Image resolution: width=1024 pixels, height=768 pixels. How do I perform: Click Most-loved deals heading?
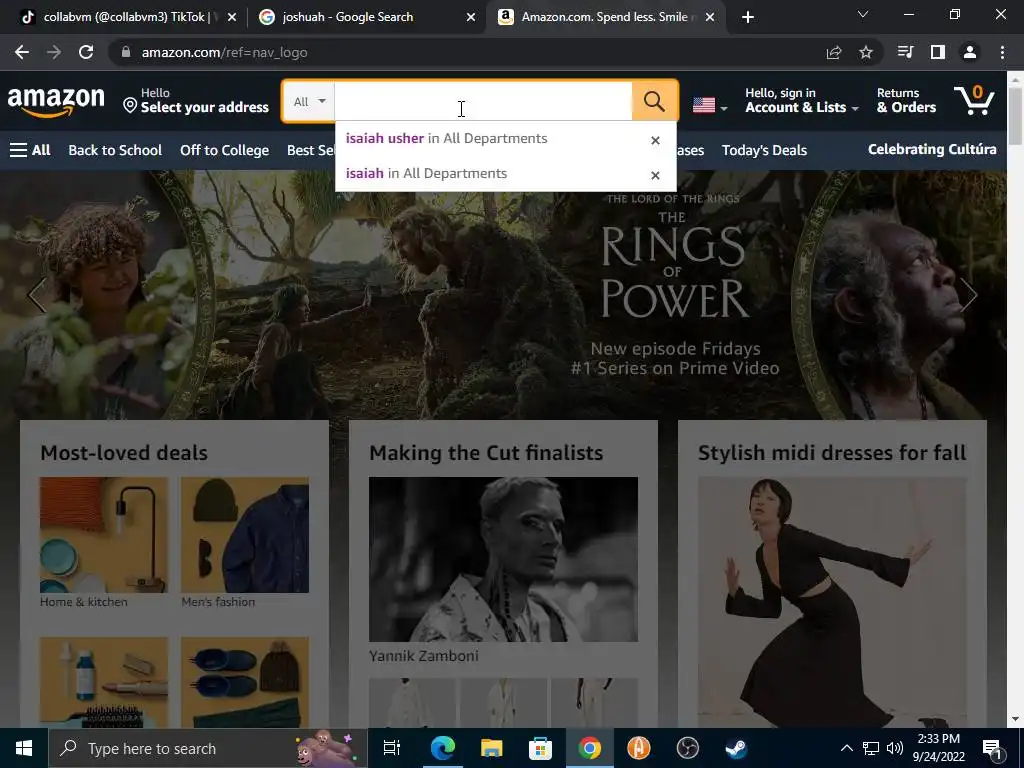124,453
